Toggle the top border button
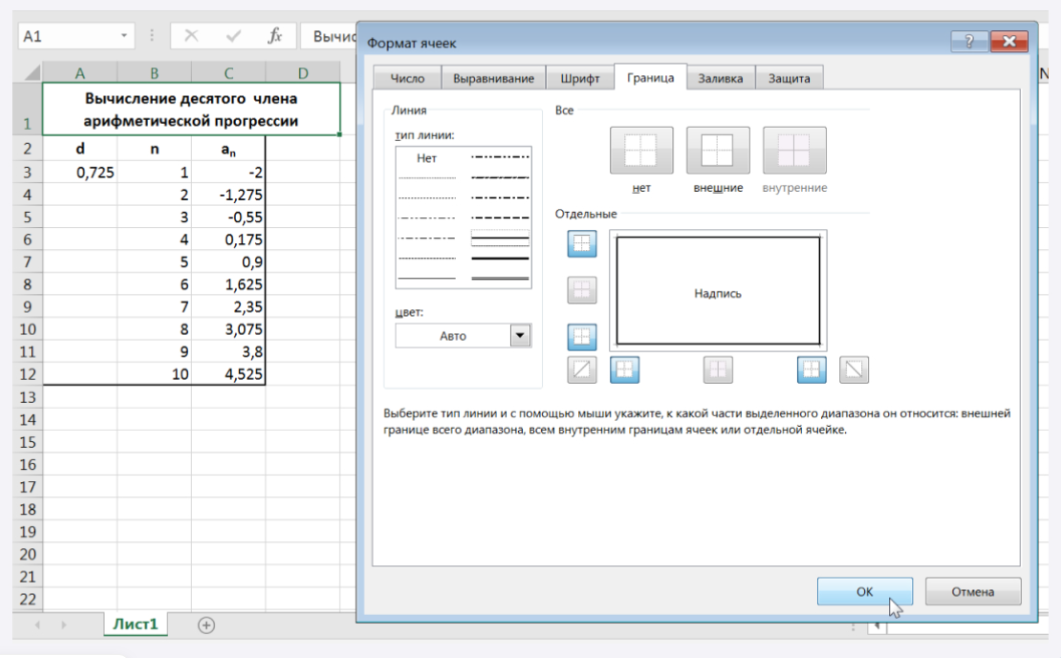 pos(582,244)
